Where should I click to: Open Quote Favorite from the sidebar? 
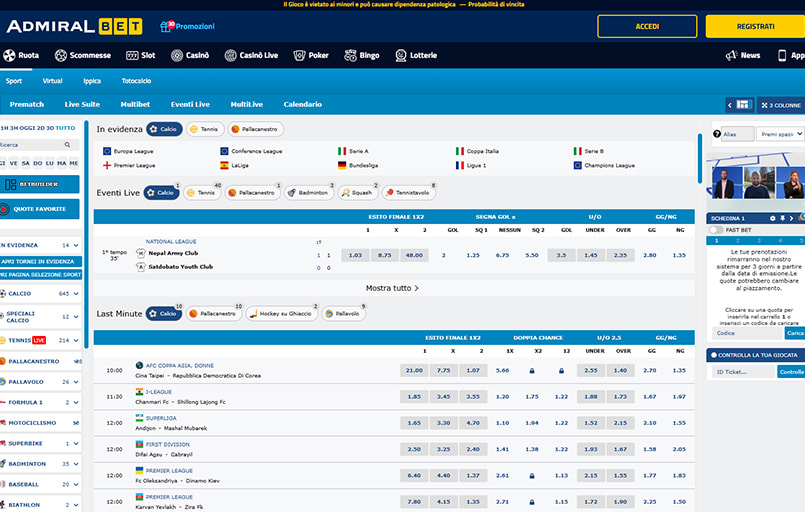coord(40,209)
